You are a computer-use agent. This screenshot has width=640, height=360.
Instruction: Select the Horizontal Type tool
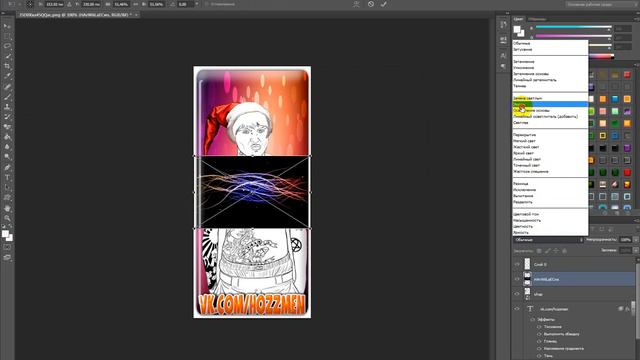coord(7,178)
